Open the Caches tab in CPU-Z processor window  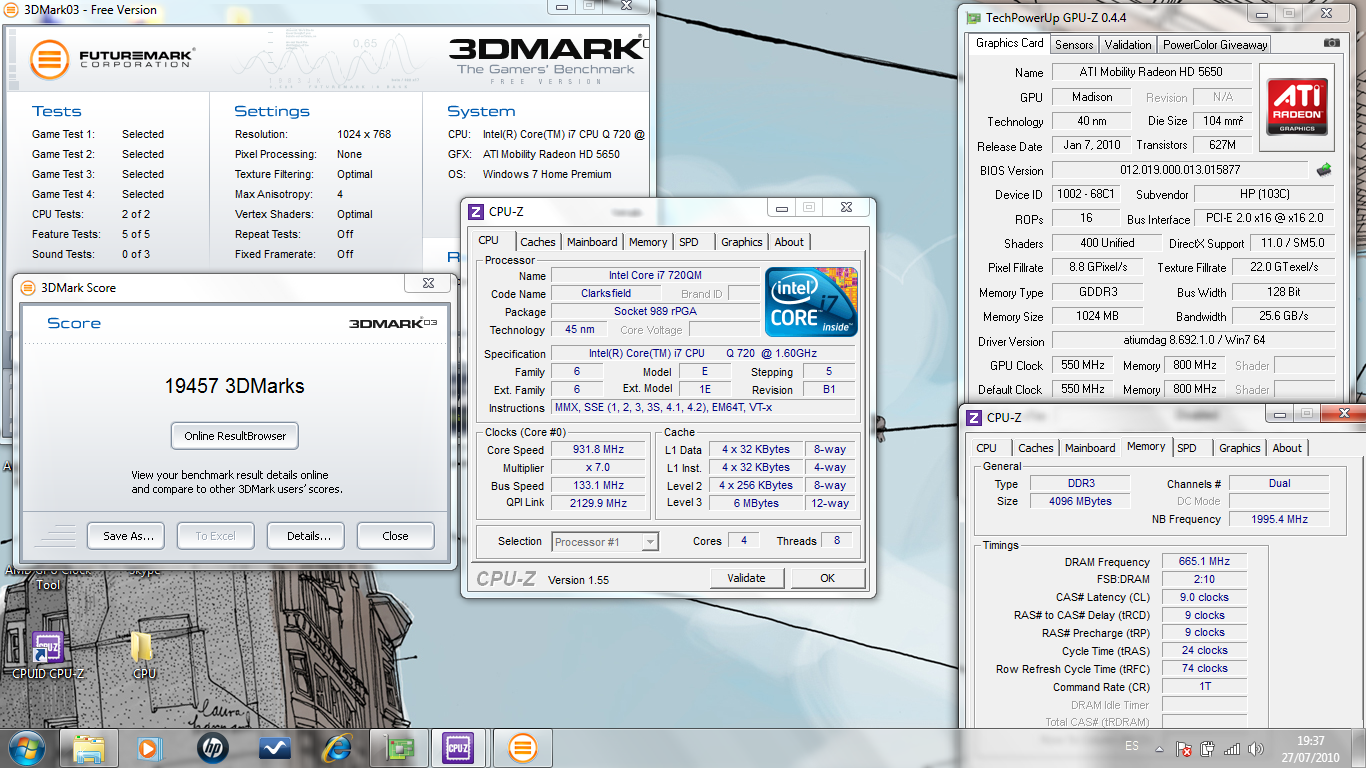[538, 242]
